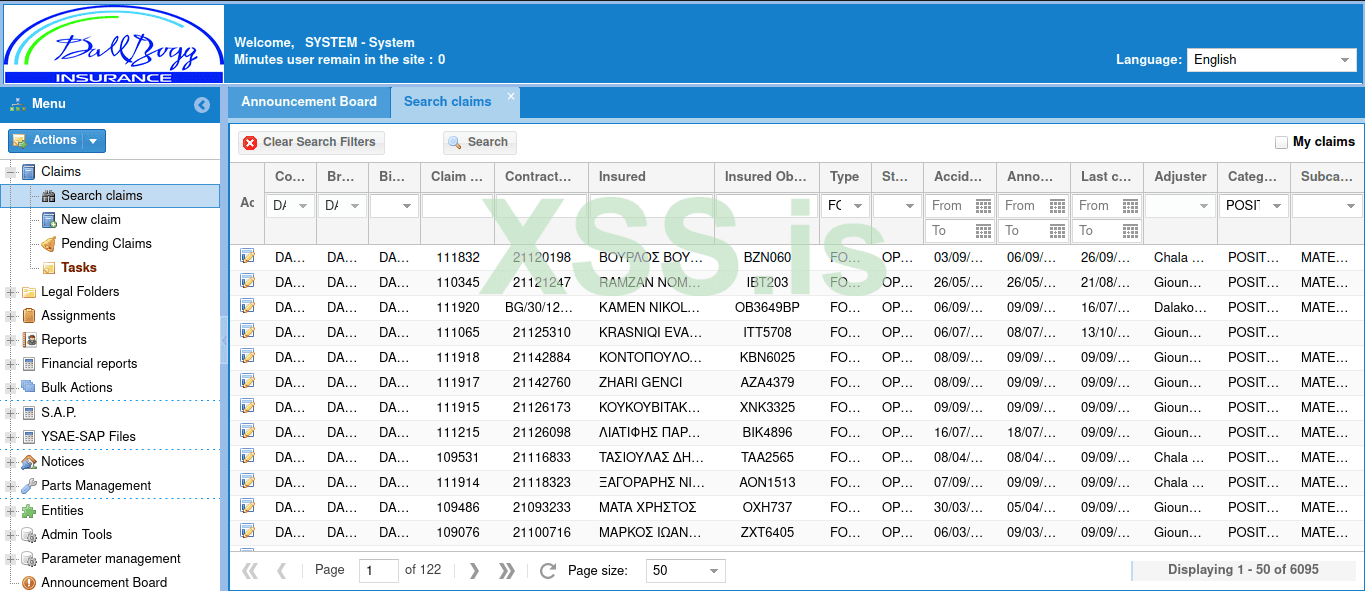The image size is (1365, 591).
Task: Enable the My claims checkbox
Action: [1281, 143]
